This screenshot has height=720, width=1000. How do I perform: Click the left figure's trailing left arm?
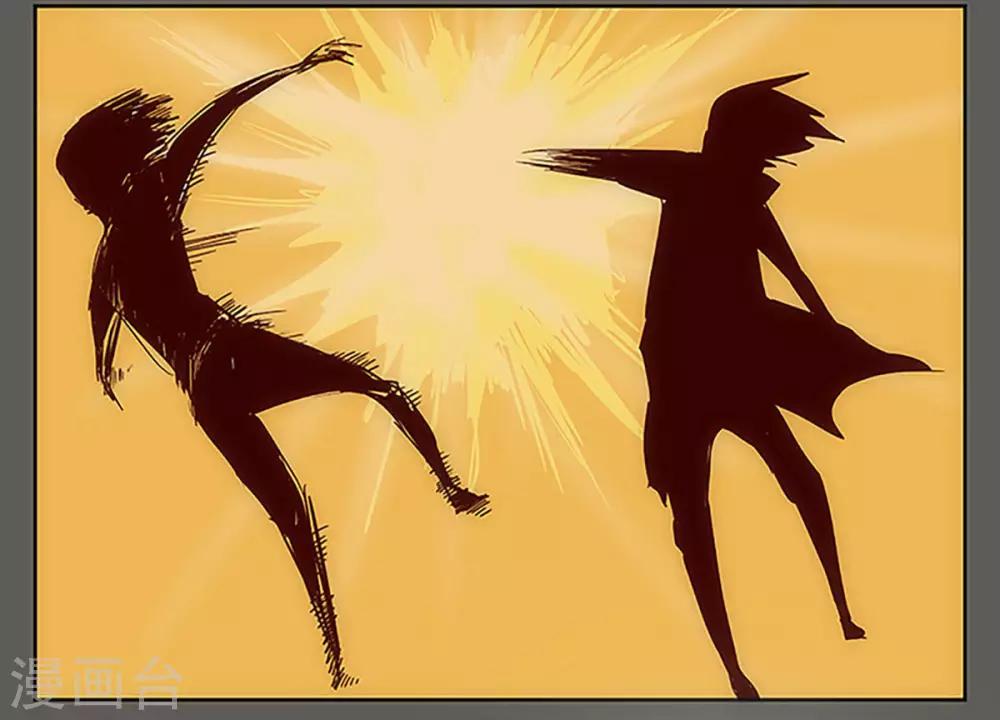click(x=105, y=350)
